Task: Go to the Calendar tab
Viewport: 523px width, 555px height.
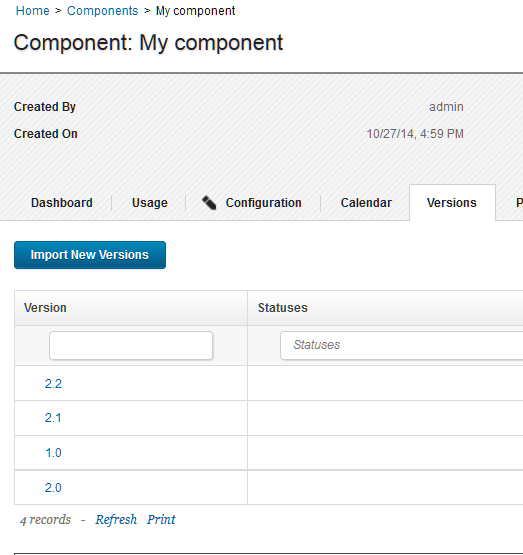Action: [x=366, y=203]
